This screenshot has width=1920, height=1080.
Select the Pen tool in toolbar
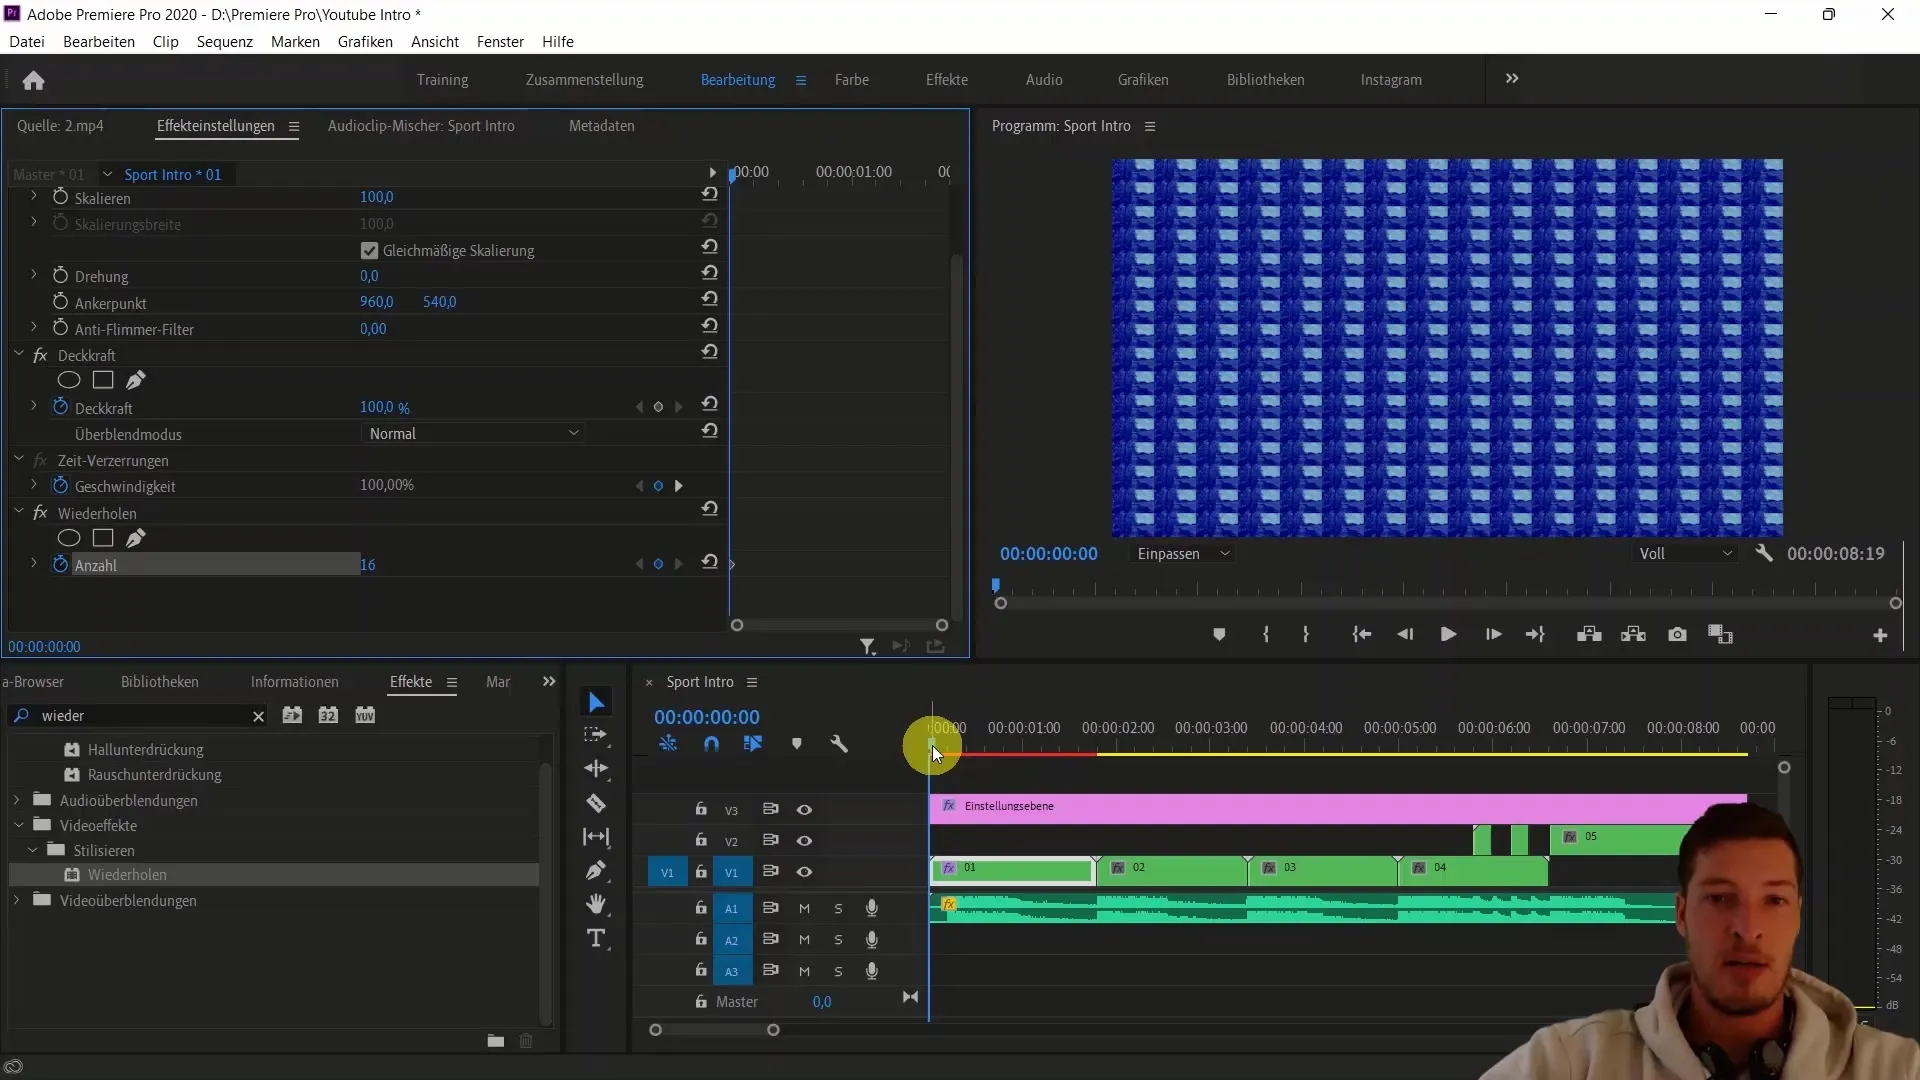coord(596,871)
